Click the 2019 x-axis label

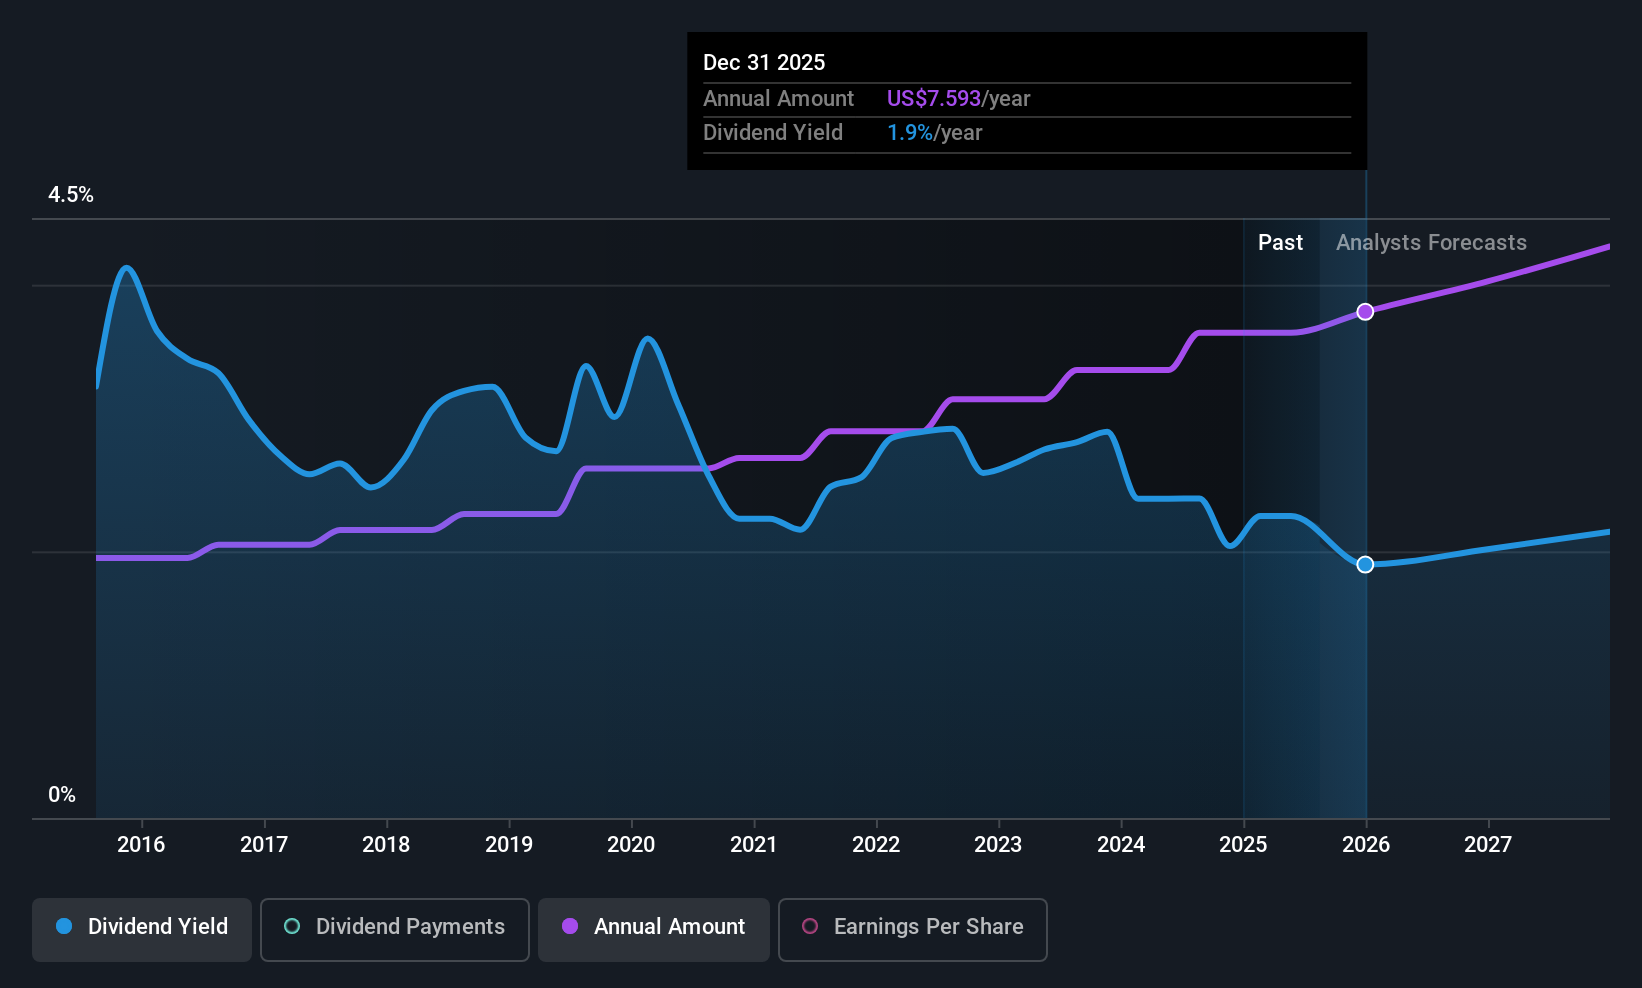click(509, 845)
